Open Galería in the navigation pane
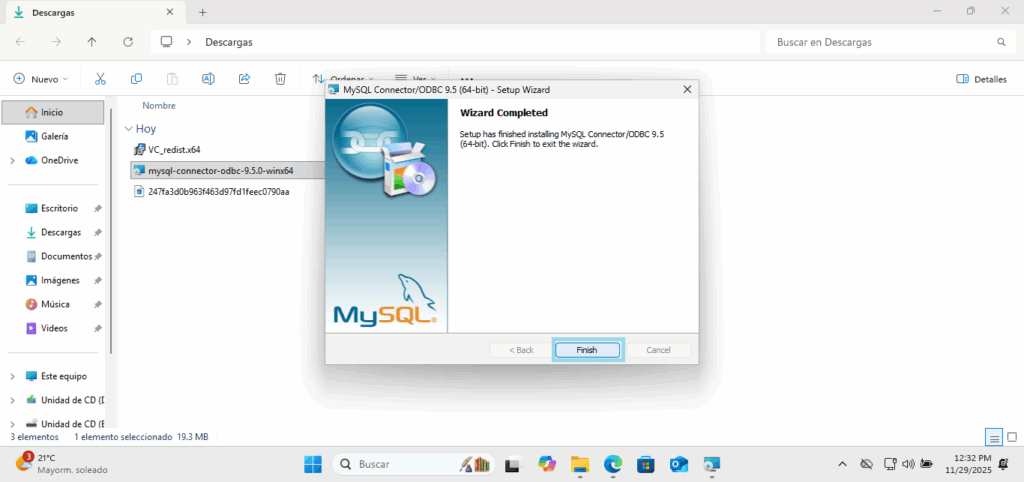Viewport: 1024px width, 482px height. (x=55, y=137)
